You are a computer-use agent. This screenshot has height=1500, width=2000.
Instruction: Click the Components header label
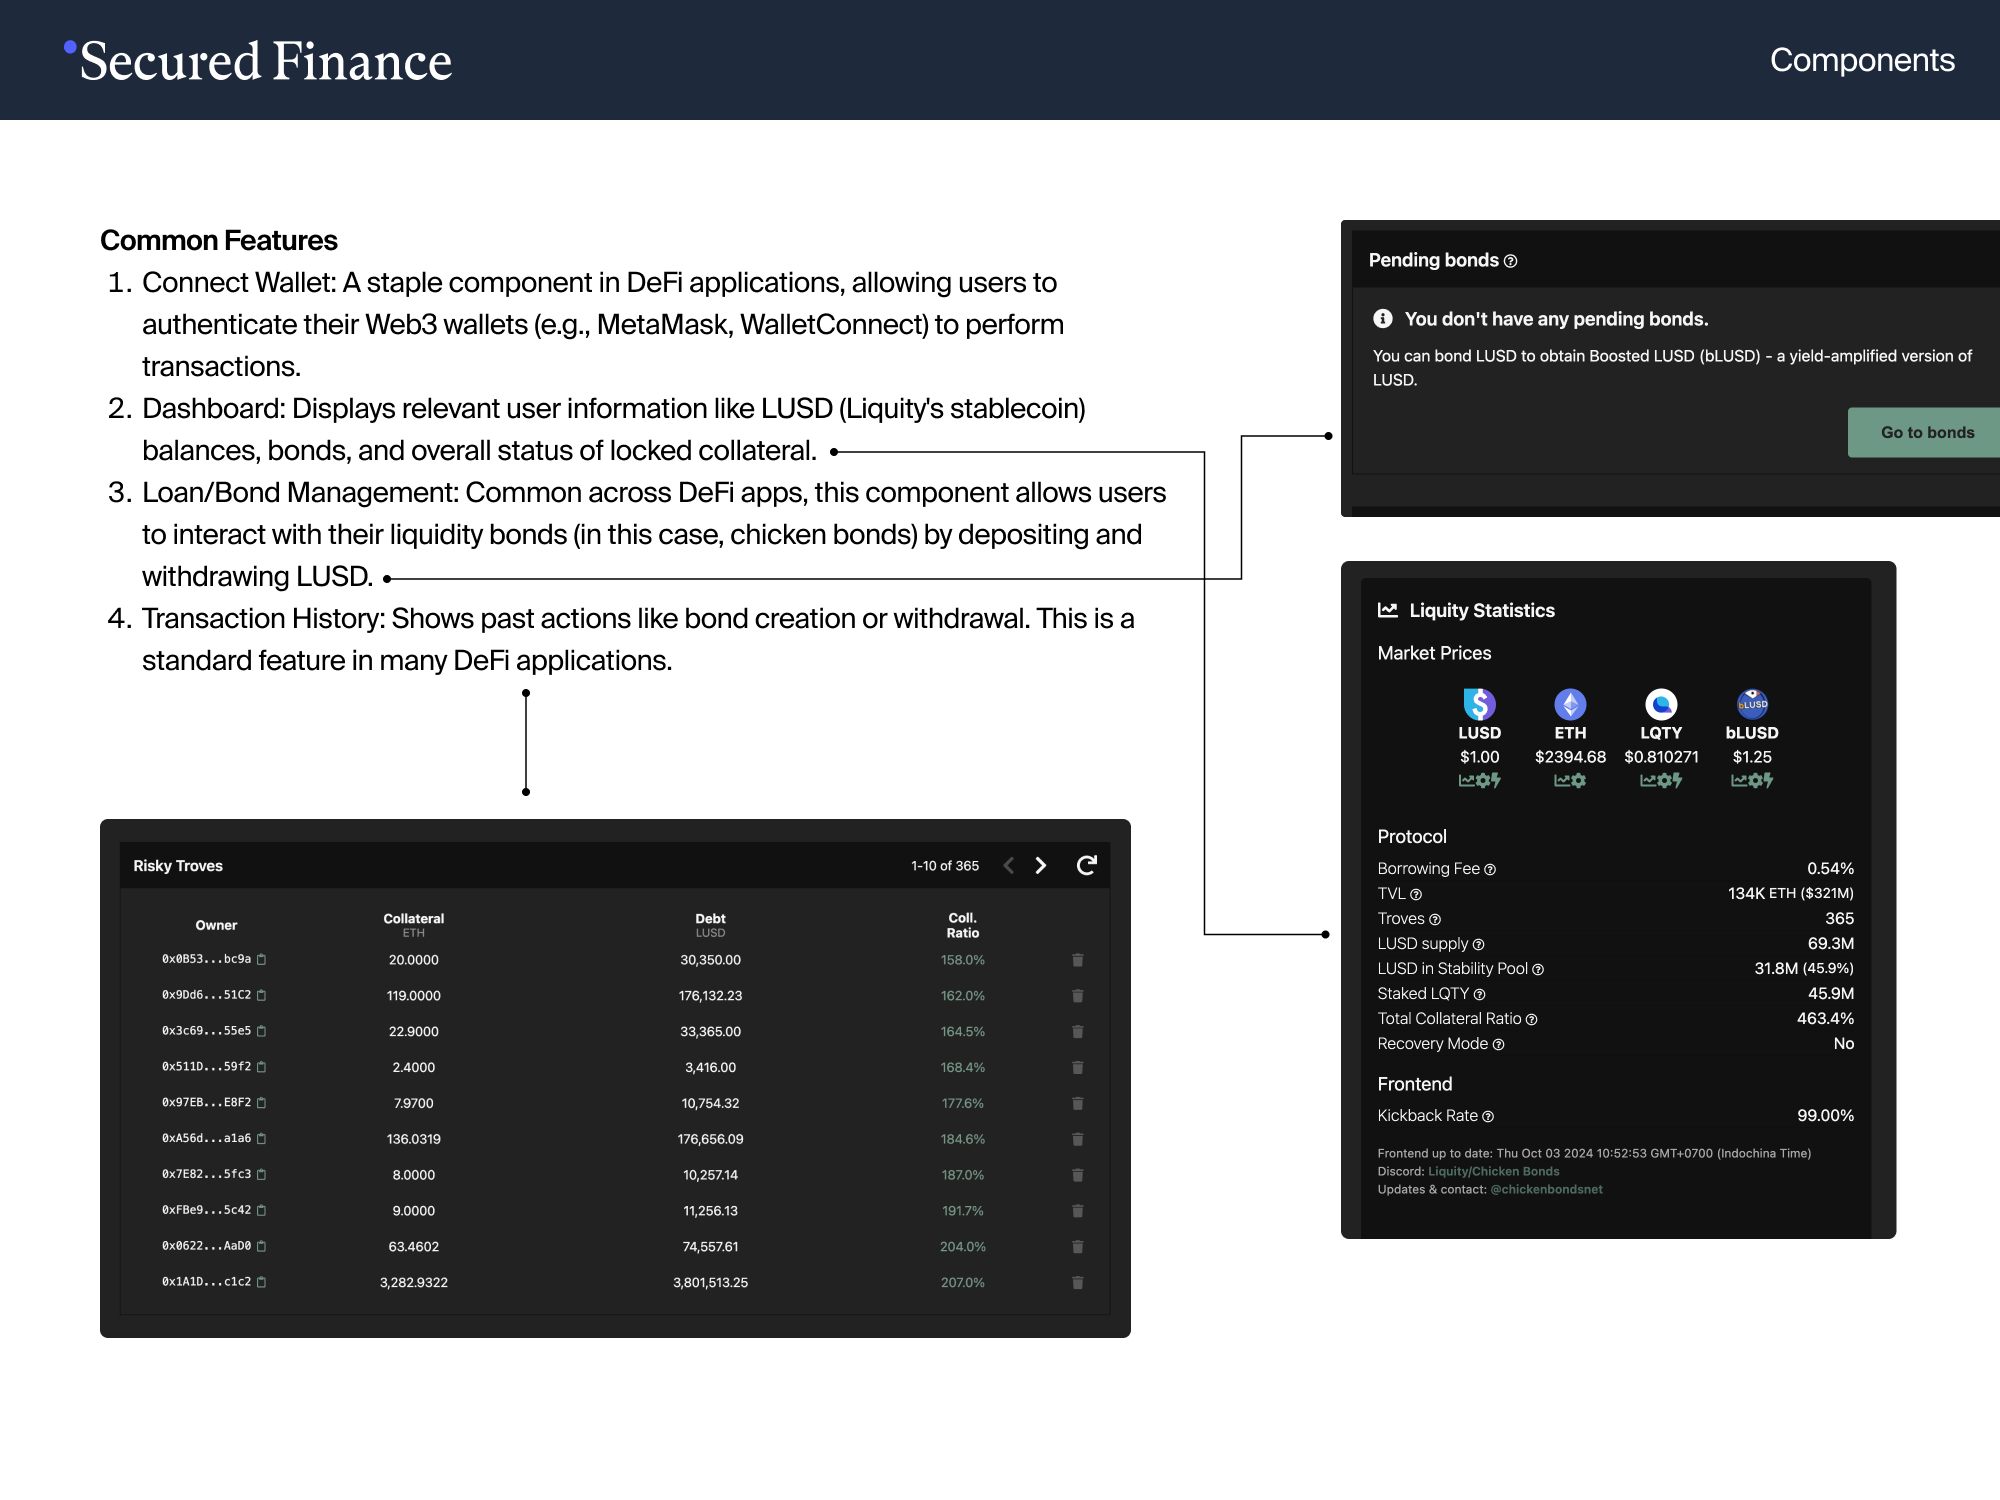click(1862, 60)
